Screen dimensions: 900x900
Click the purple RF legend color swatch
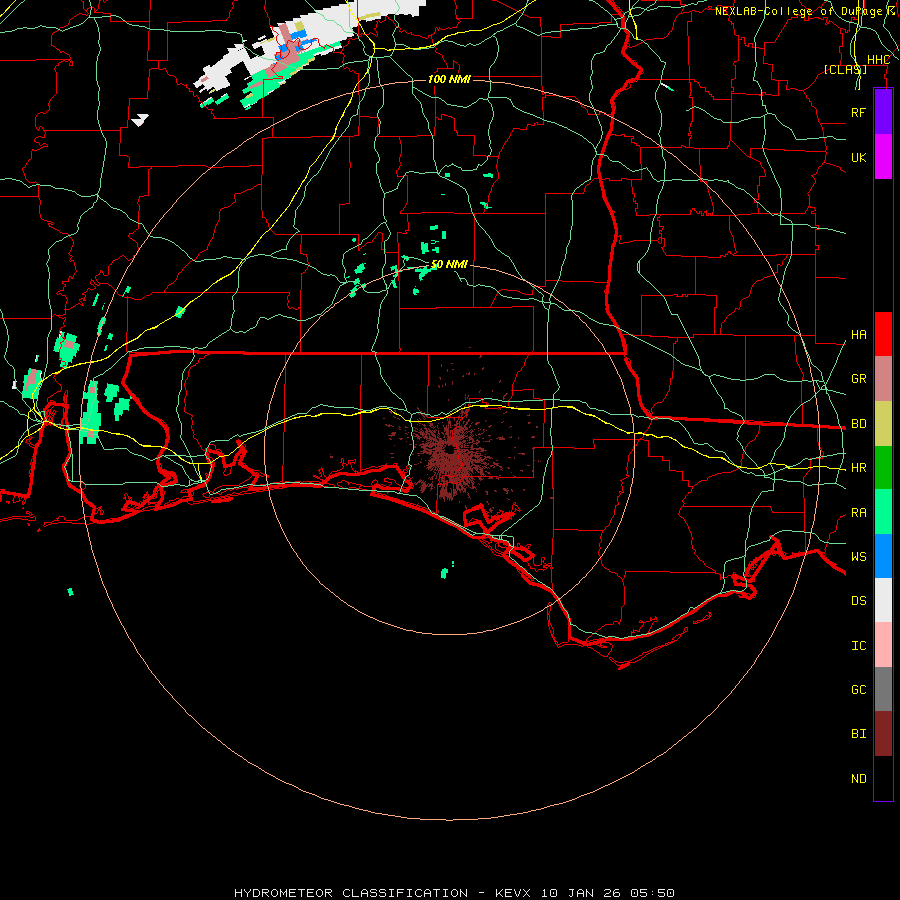pyautogui.click(x=883, y=112)
